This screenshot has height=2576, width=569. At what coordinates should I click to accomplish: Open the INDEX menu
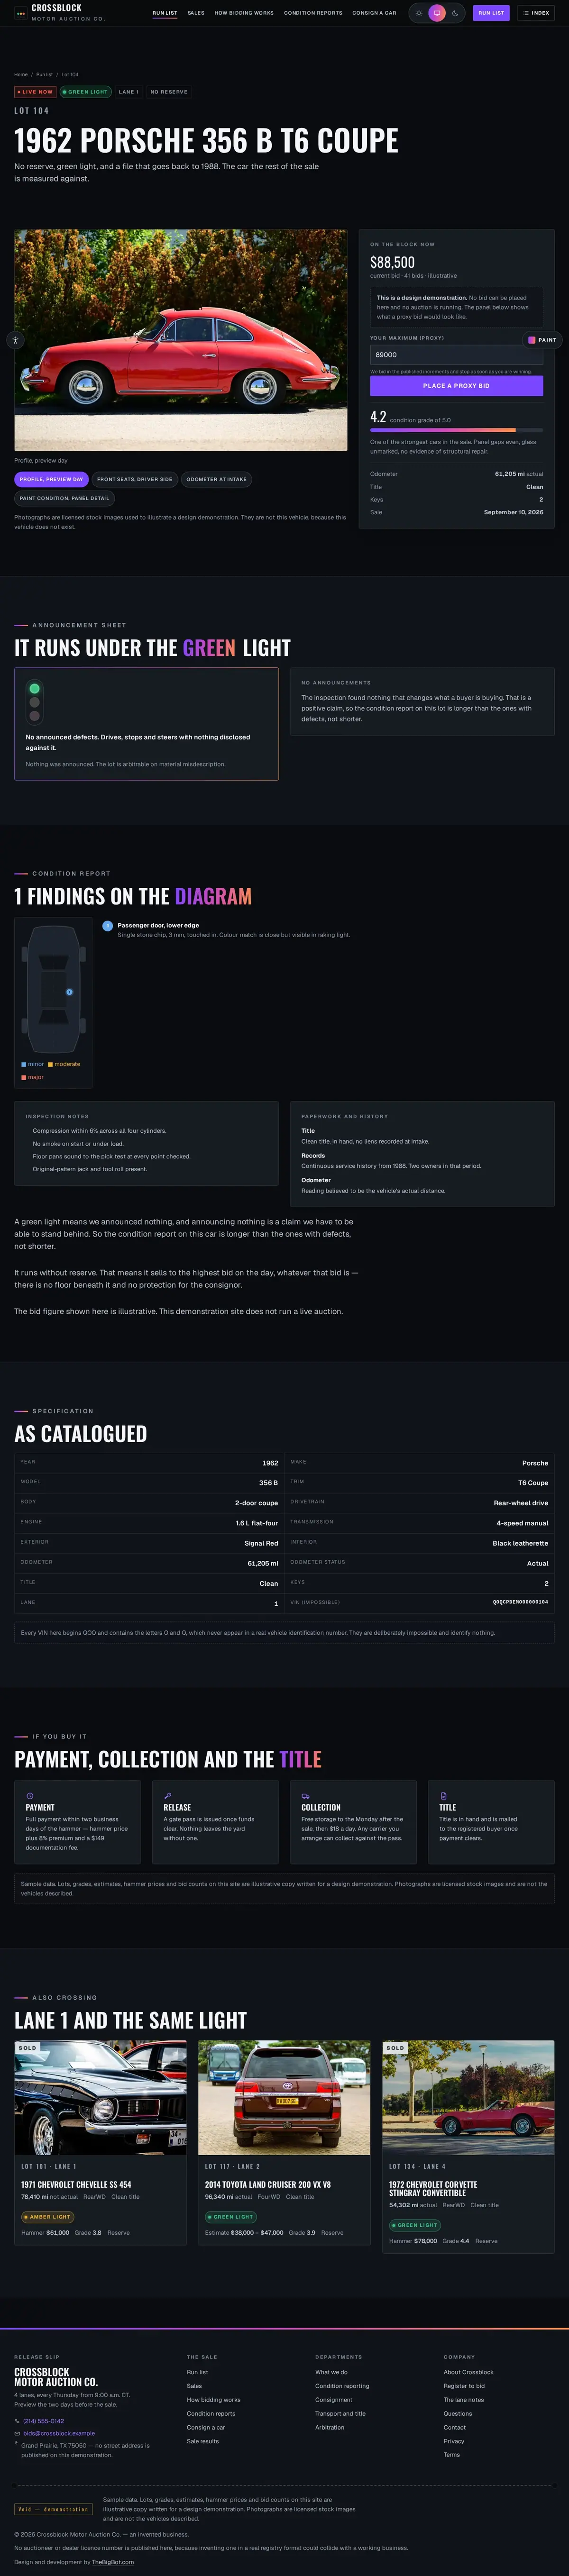536,13
